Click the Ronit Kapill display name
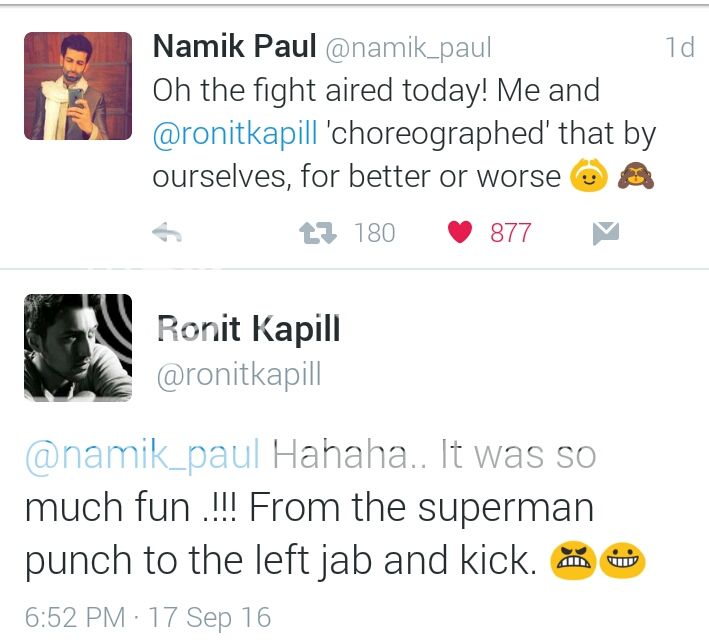 pos(248,329)
